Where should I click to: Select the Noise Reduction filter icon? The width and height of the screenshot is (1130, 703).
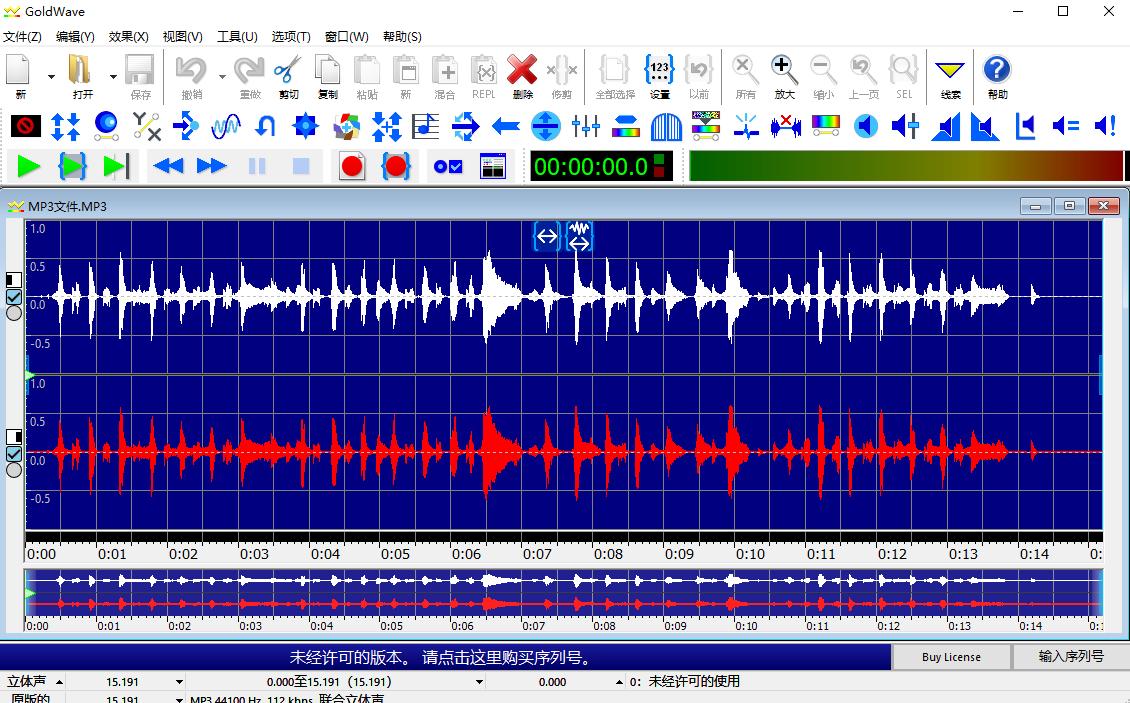[x=787, y=126]
